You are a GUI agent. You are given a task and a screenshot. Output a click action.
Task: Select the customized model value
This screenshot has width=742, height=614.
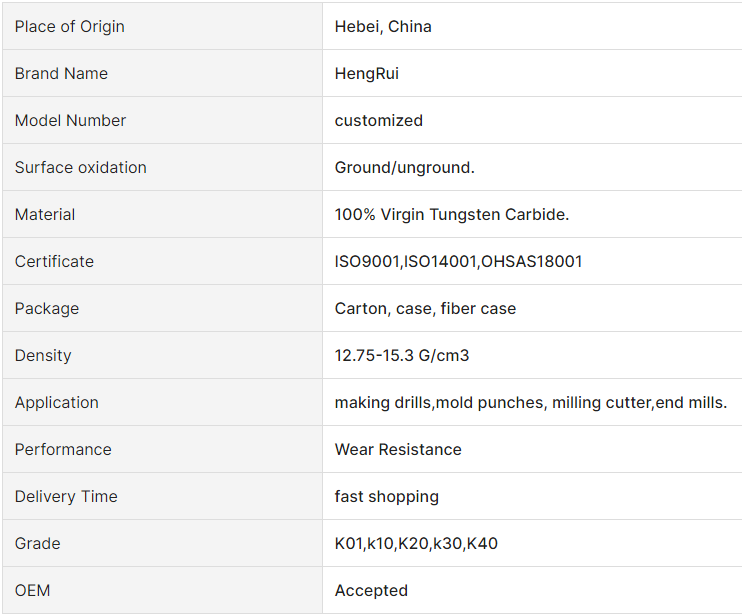pyautogui.click(x=379, y=120)
